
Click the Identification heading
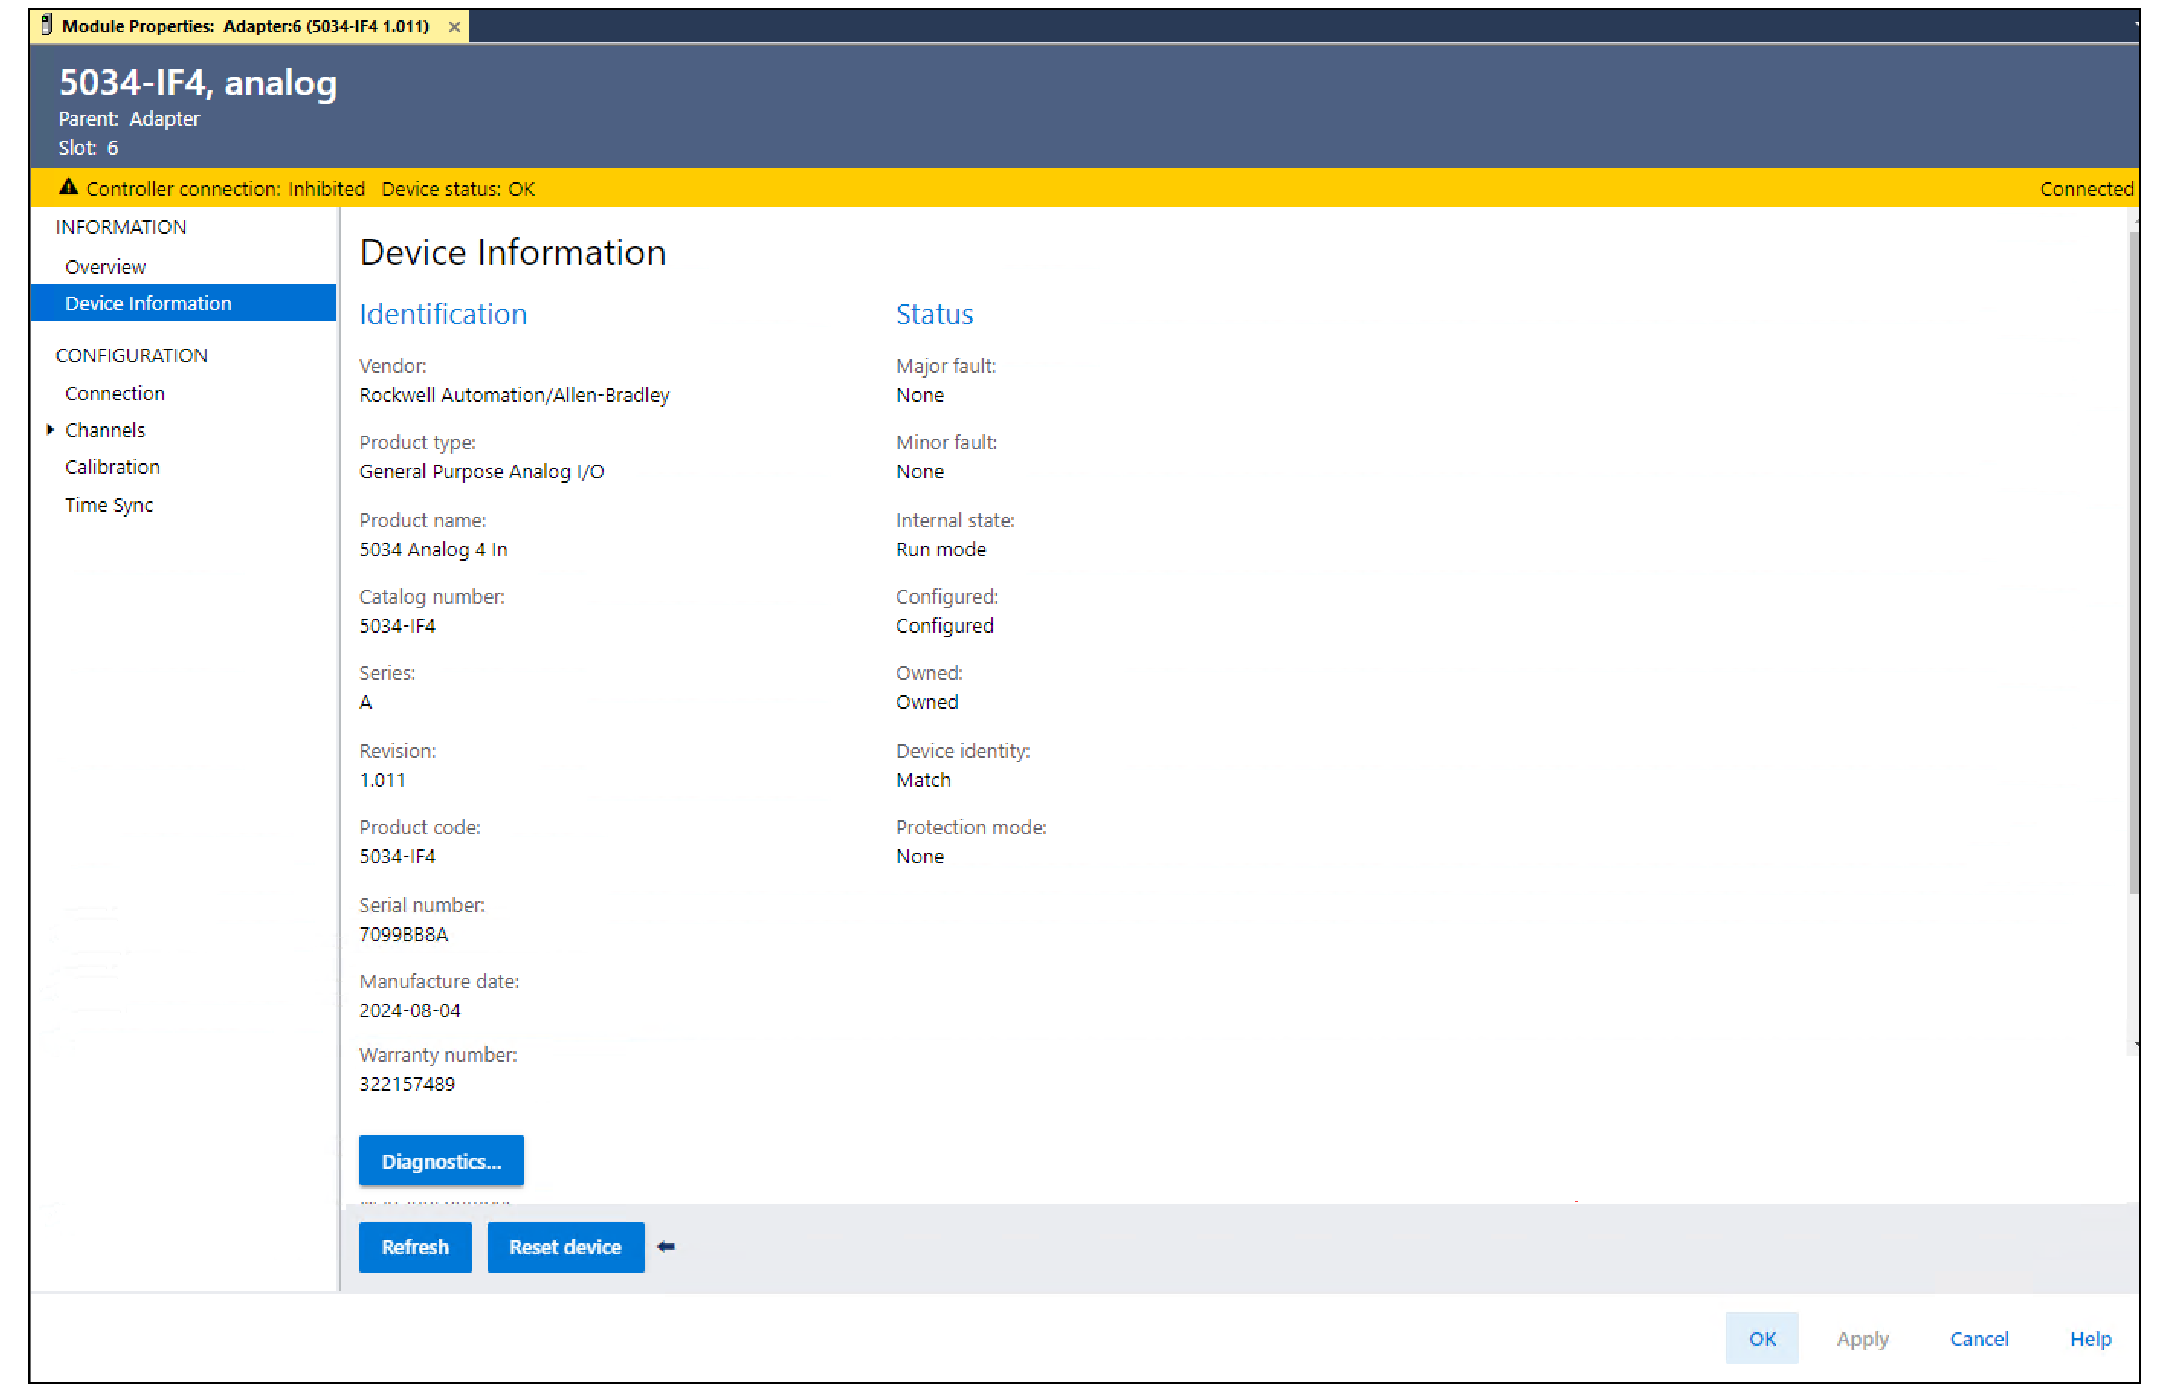tap(443, 314)
